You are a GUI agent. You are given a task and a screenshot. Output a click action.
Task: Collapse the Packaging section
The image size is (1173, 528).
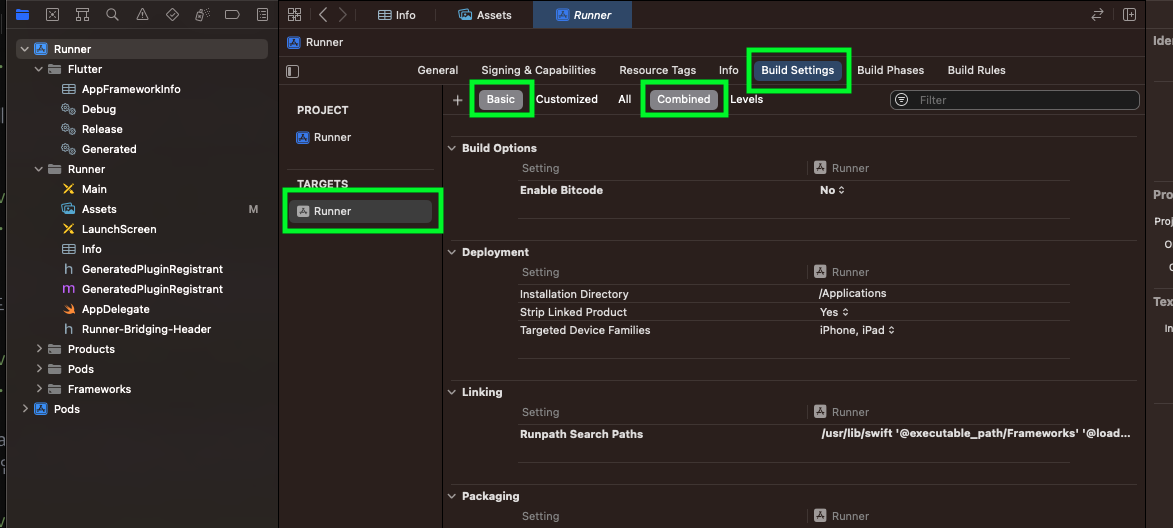tap(452, 496)
